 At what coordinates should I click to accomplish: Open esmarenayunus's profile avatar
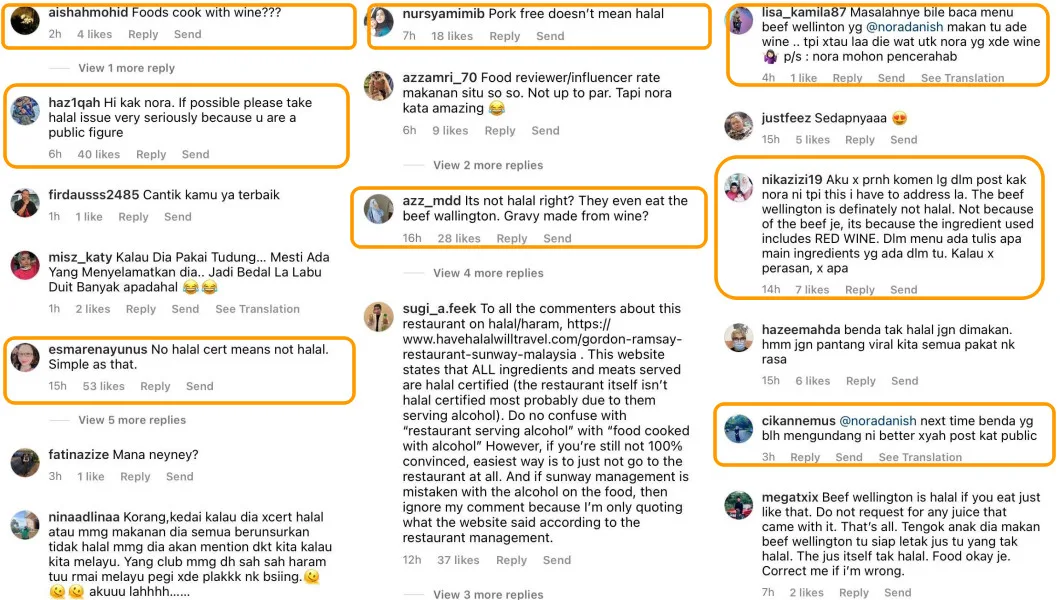coord(25,358)
